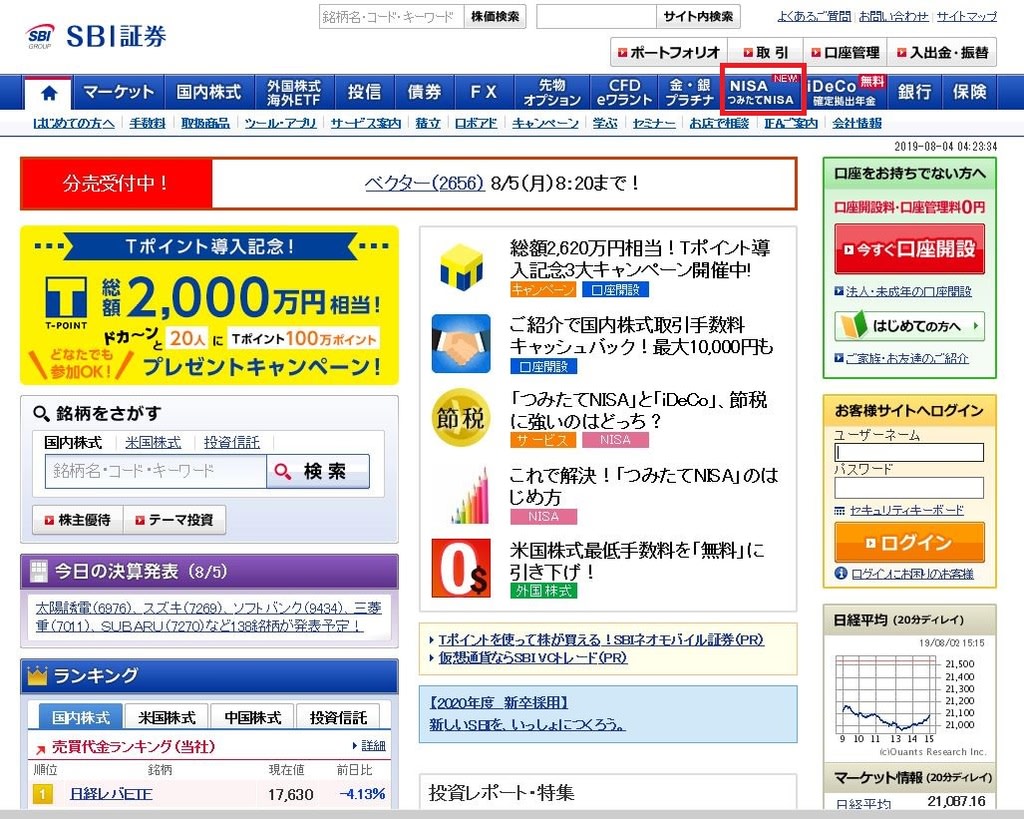Viewport: 1024px width, 819px height.
Task: Click the blue info icon under login
Action: click(841, 573)
